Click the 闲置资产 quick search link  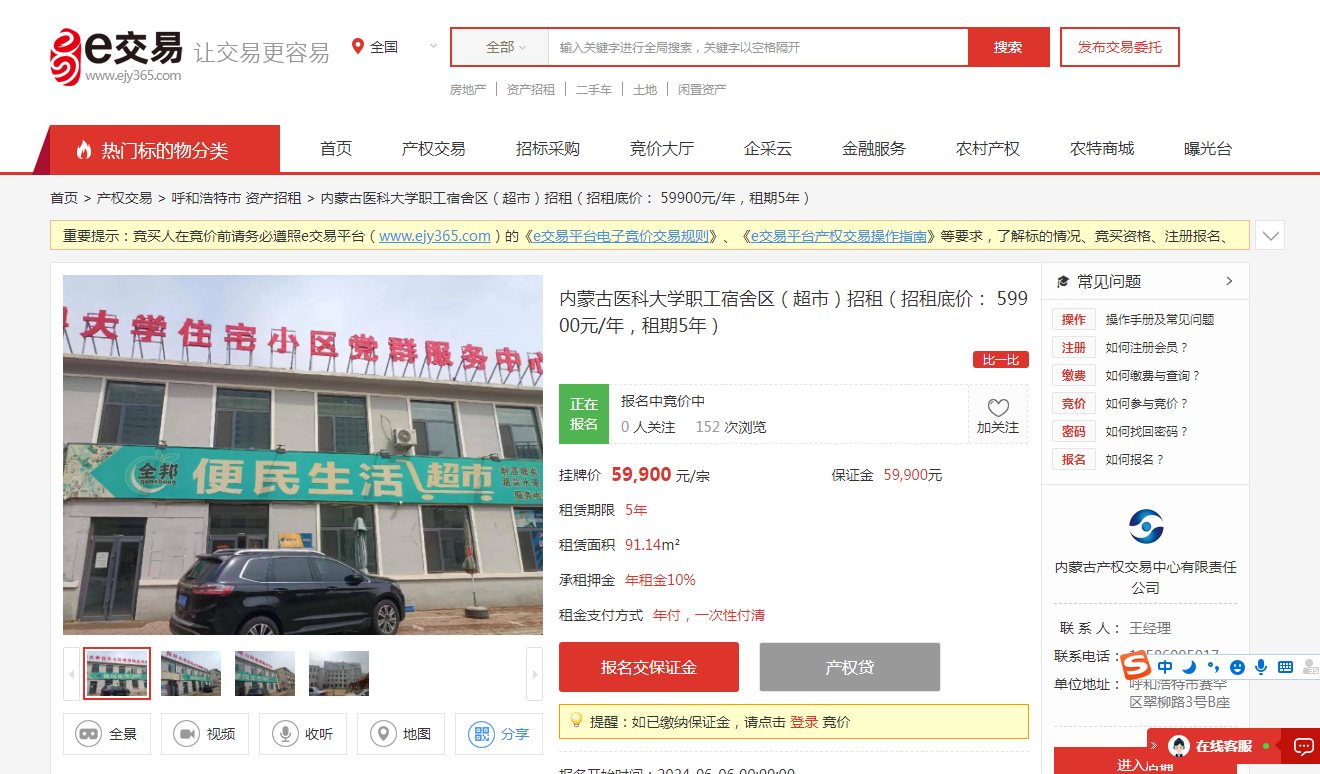702,90
